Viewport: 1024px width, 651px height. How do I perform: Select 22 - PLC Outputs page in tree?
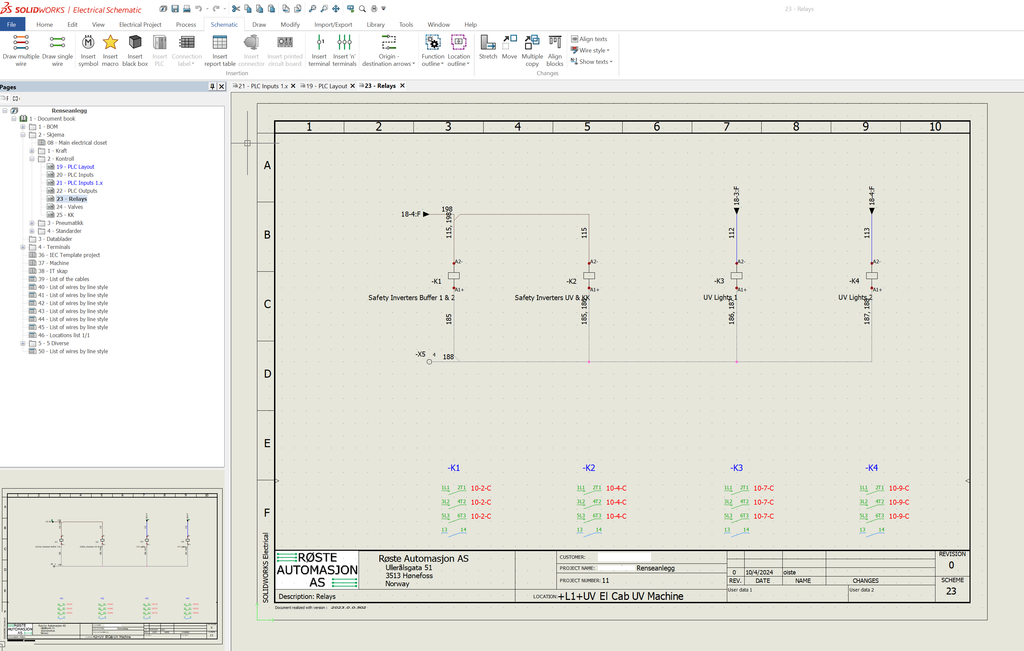[76, 191]
